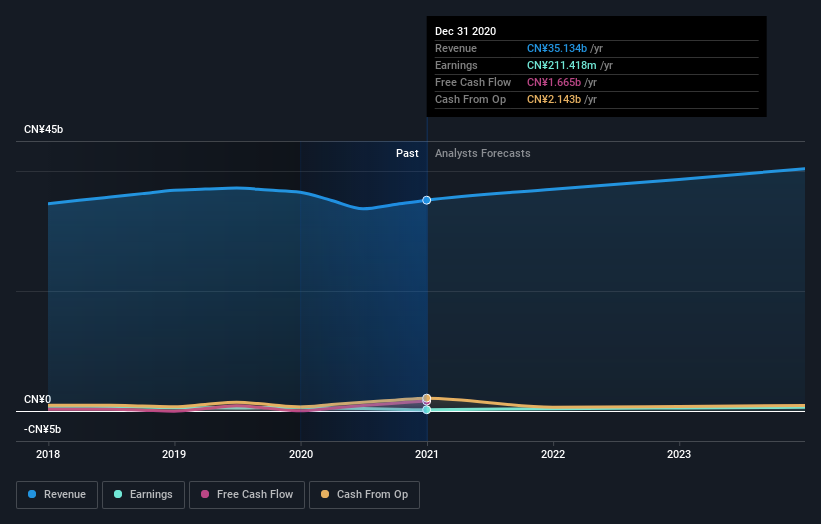Click the Dec 31 2020 tooltip date
Viewport: 821px width, 524px height.
(465, 31)
